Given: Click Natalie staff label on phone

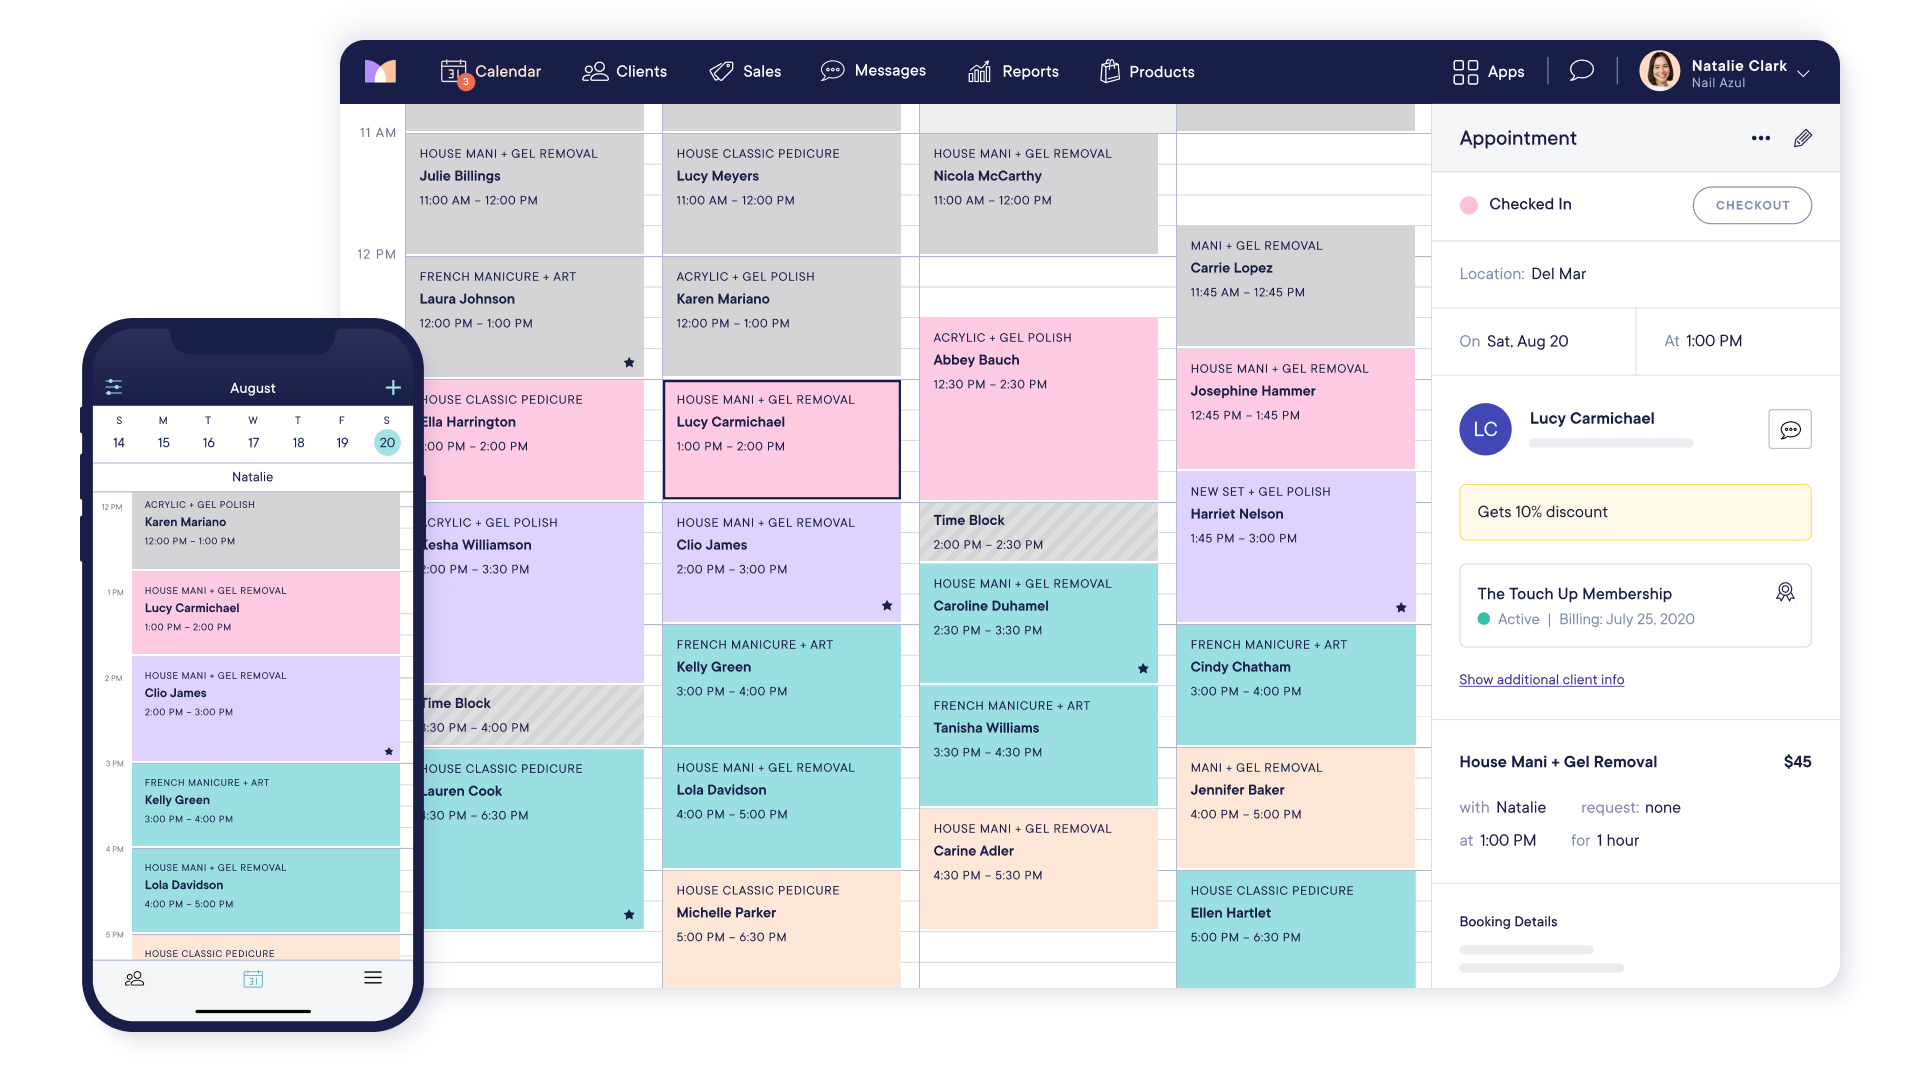Looking at the screenshot, I should 252,477.
